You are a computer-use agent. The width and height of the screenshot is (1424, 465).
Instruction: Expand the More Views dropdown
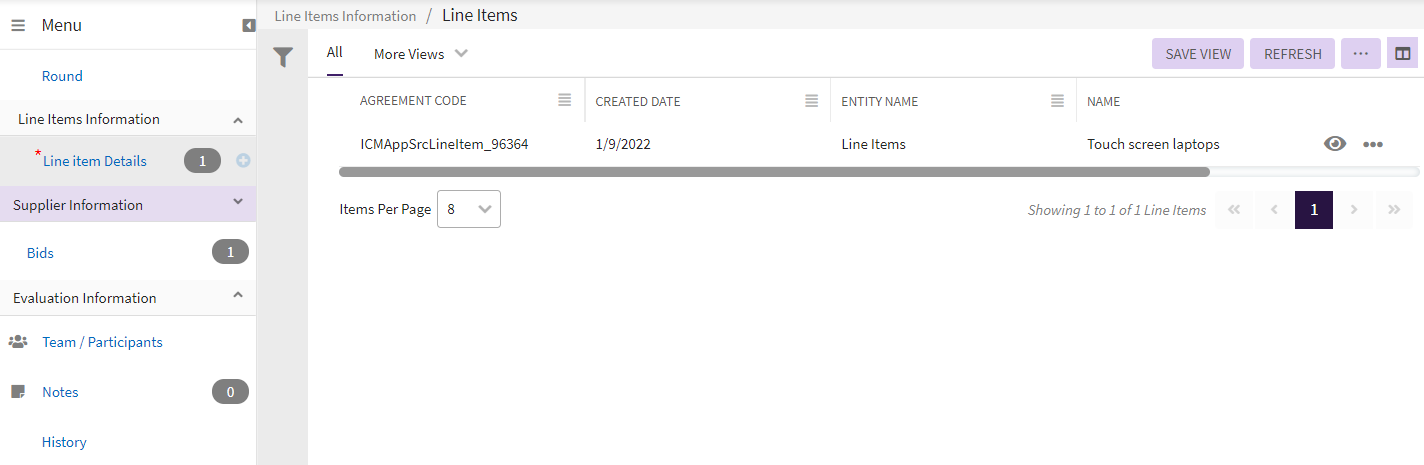coord(420,54)
